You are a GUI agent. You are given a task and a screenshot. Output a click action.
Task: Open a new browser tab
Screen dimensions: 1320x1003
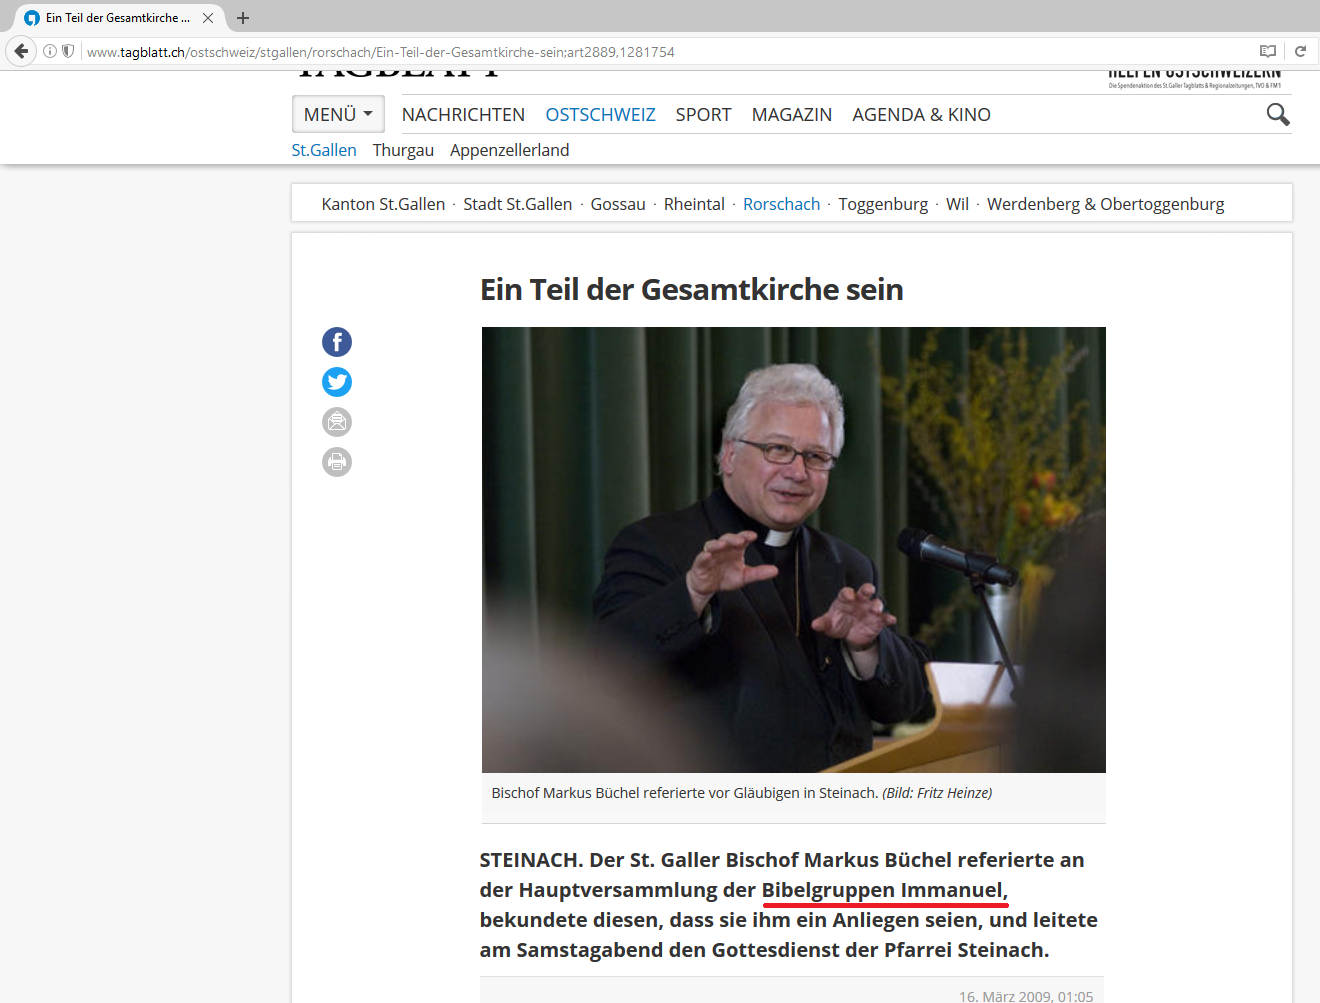[243, 18]
